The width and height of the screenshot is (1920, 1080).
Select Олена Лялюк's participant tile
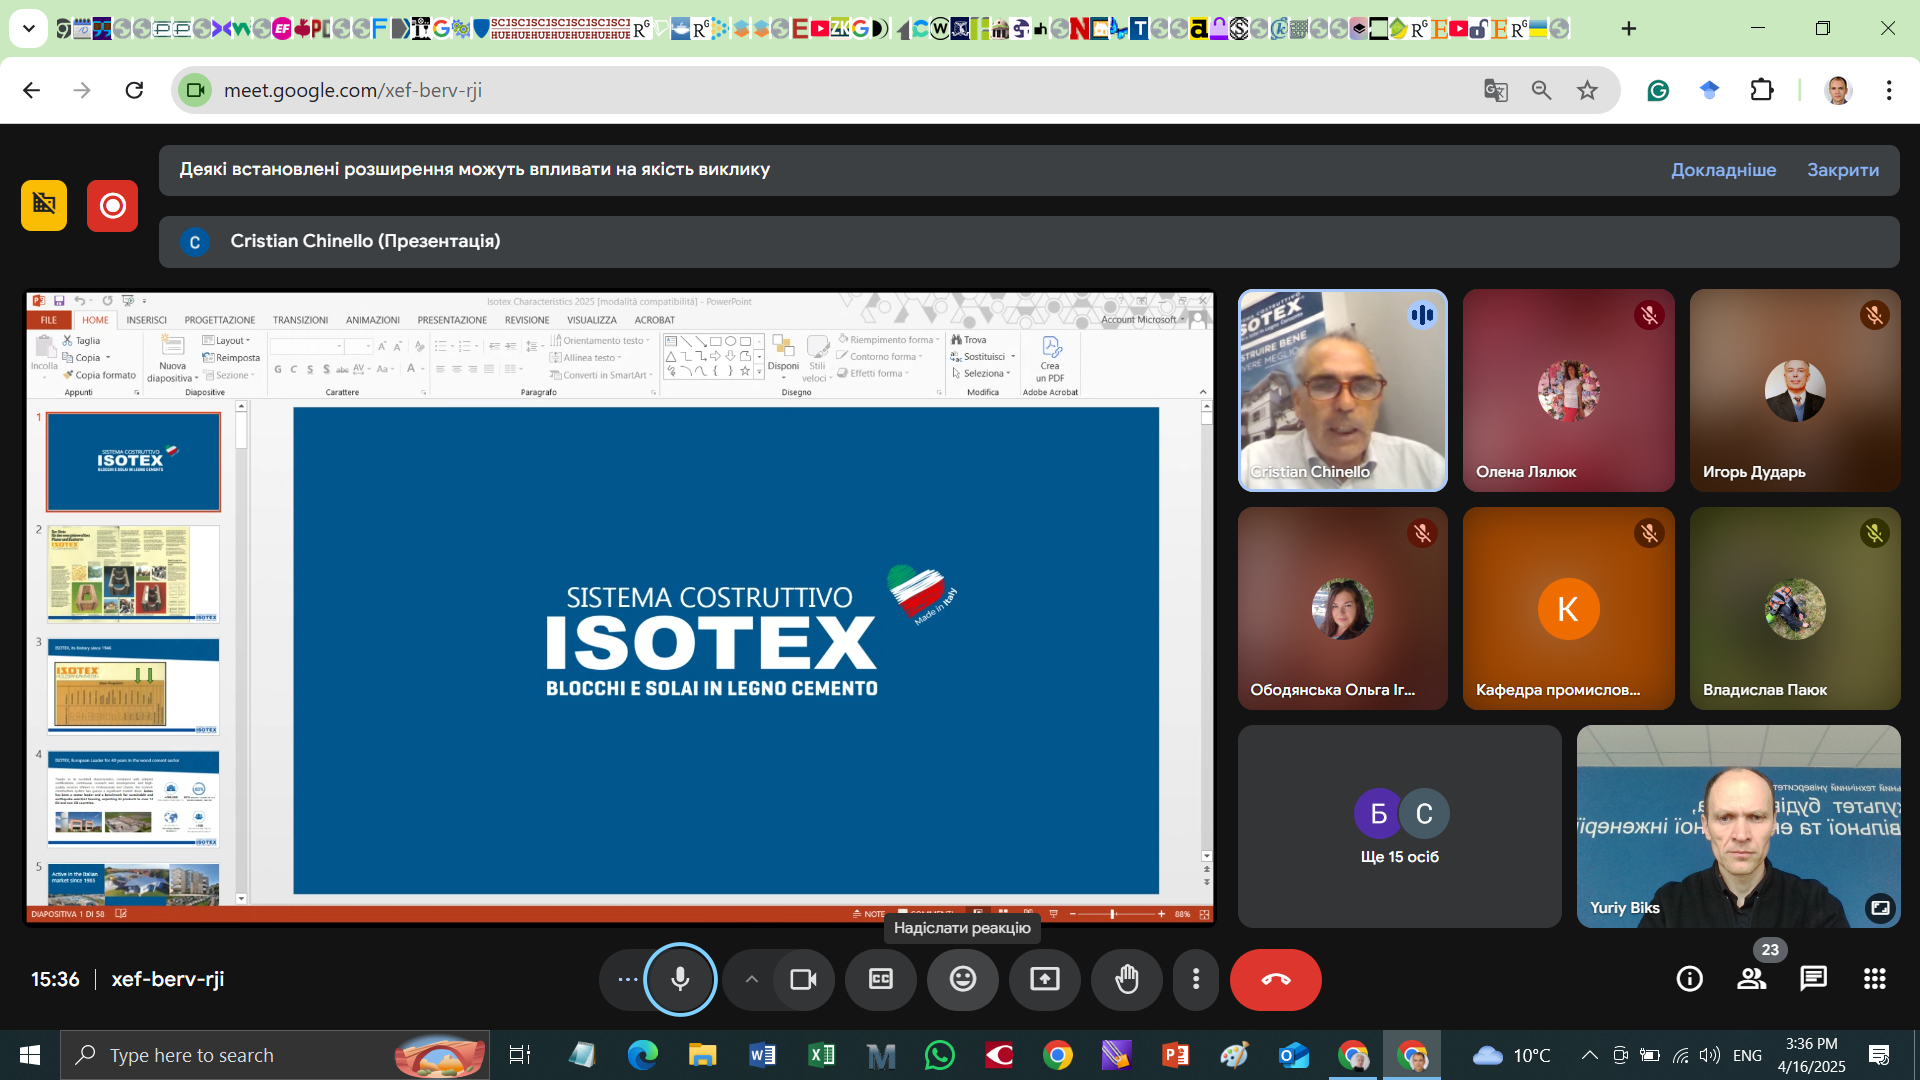click(x=1569, y=391)
